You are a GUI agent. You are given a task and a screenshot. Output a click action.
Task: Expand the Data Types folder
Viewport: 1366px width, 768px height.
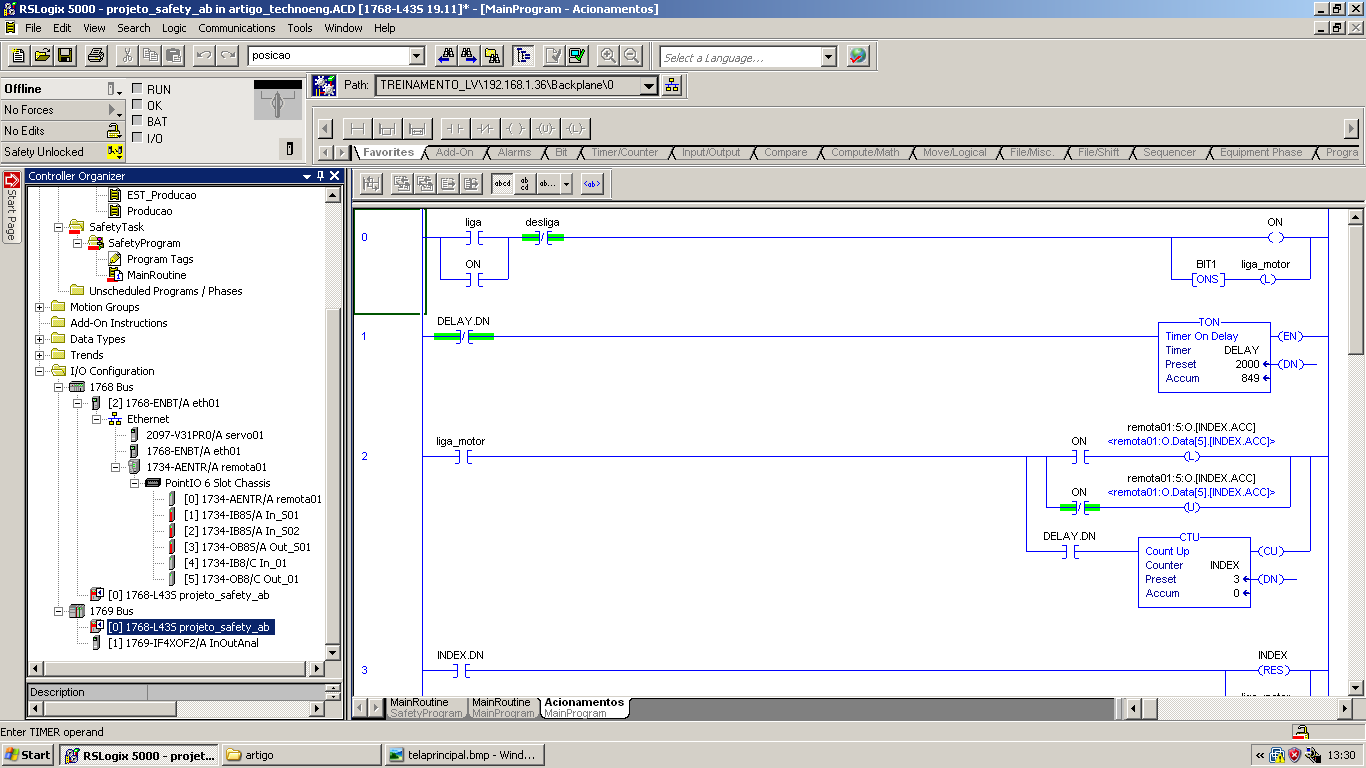click(x=40, y=339)
